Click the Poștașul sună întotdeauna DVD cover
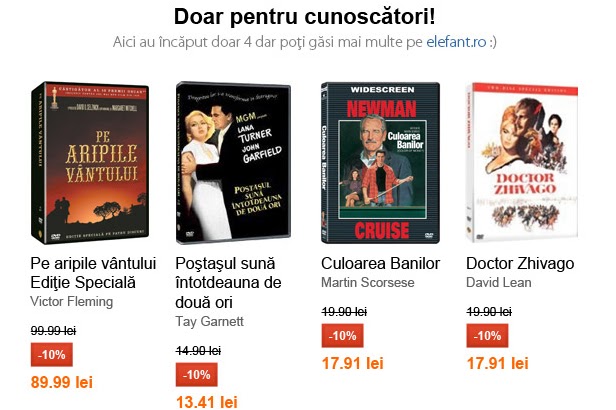Viewport: 616px width, 410px height. (x=233, y=163)
